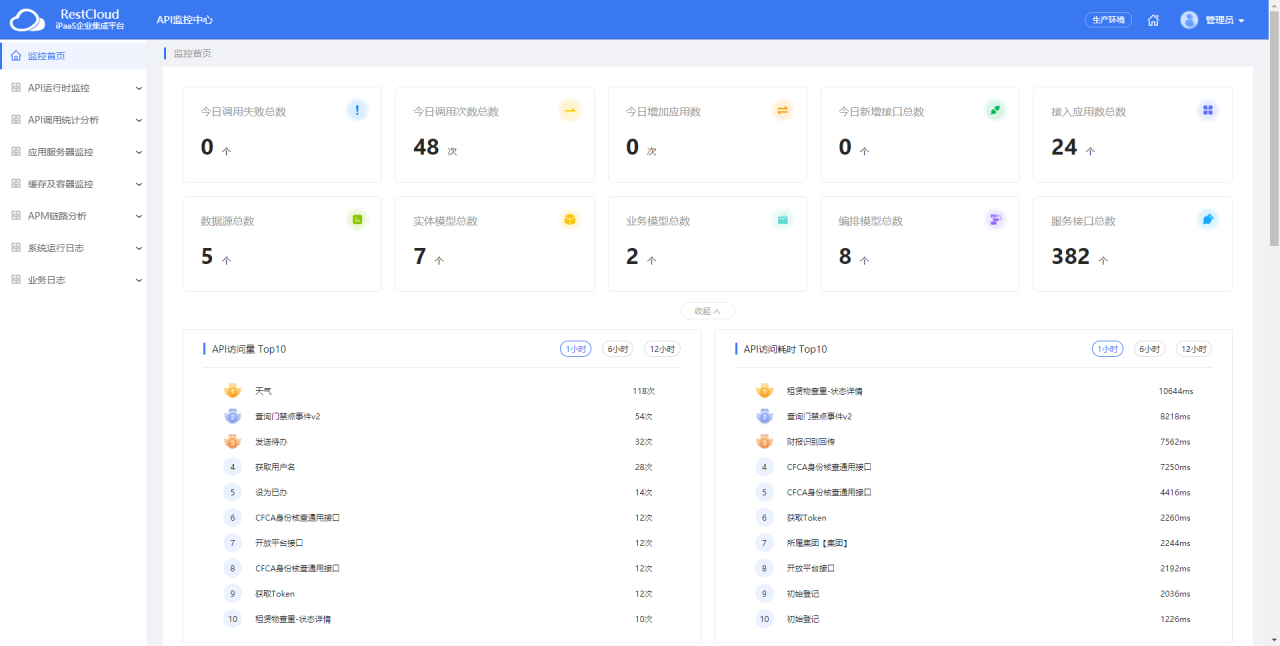Select 12小时 in API访问耗时 Top10 panel
1280x646 pixels.
[x=1193, y=349]
